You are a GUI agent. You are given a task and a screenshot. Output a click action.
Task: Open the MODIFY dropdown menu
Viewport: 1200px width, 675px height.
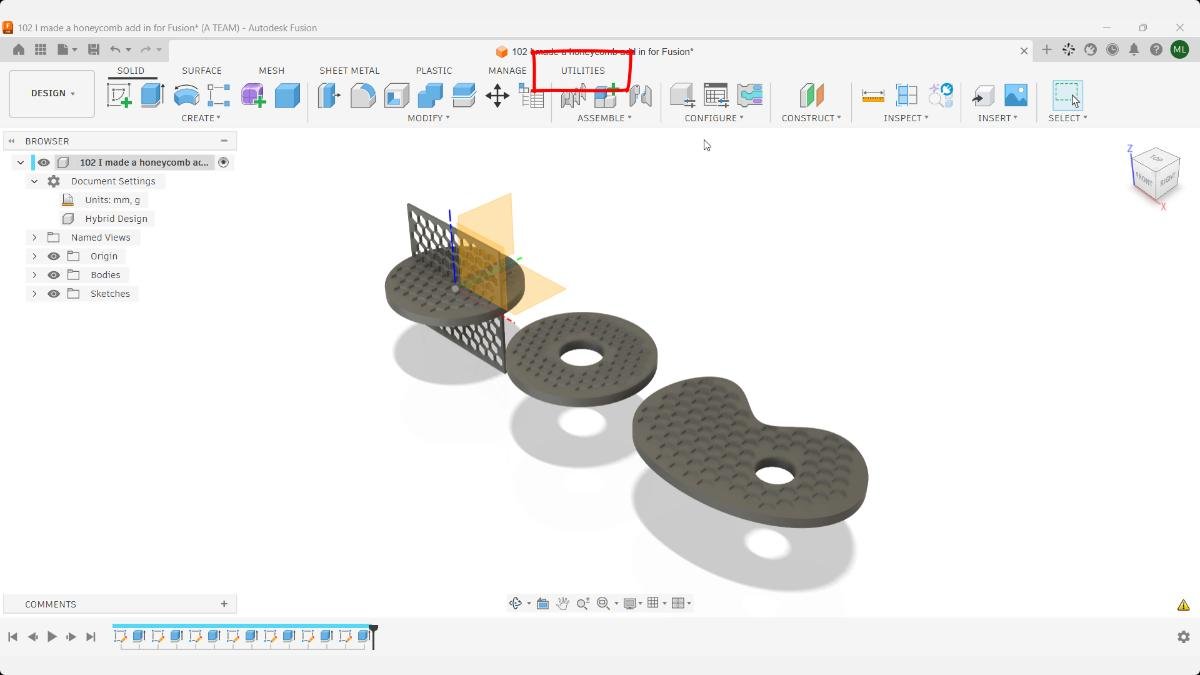tap(429, 118)
